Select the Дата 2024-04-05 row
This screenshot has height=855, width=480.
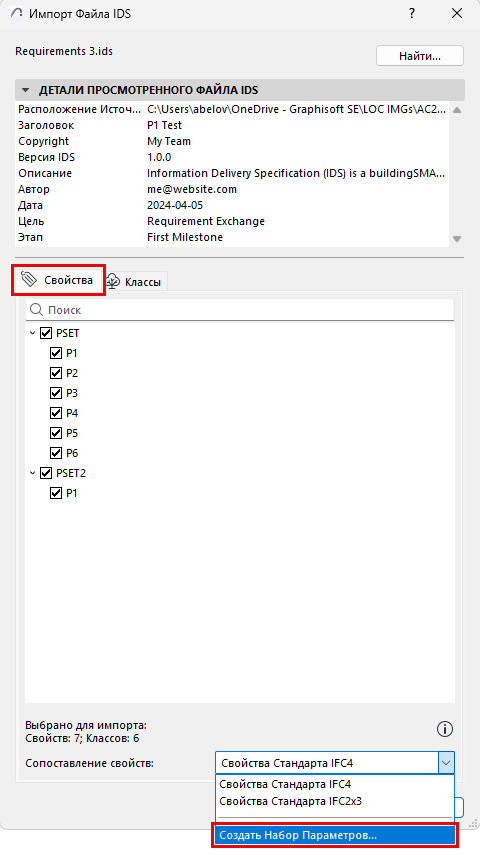pyautogui.click(x=232, y=206)
